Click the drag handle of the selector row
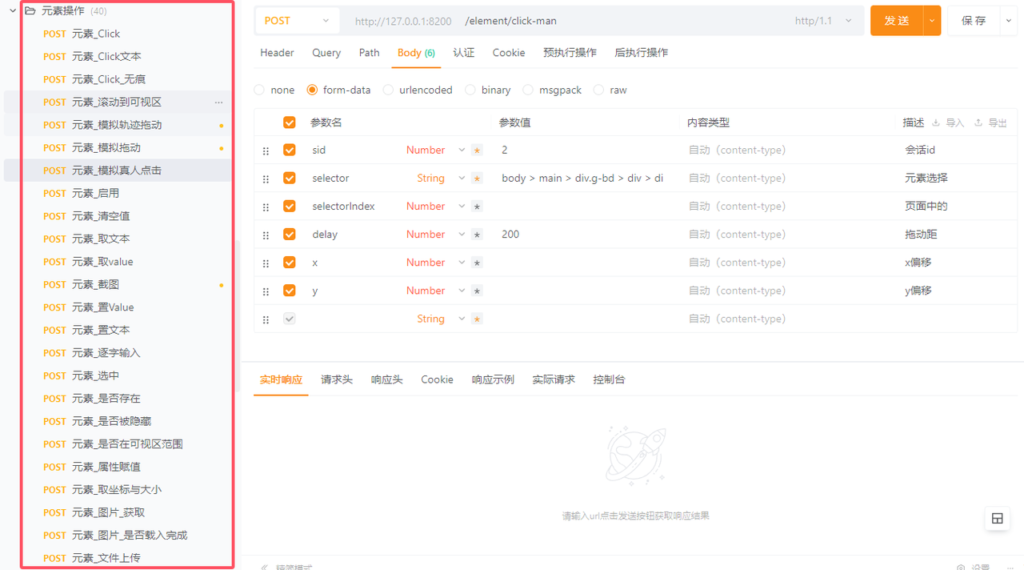Viewport: 1024px width, 570px height. point(266,179)
